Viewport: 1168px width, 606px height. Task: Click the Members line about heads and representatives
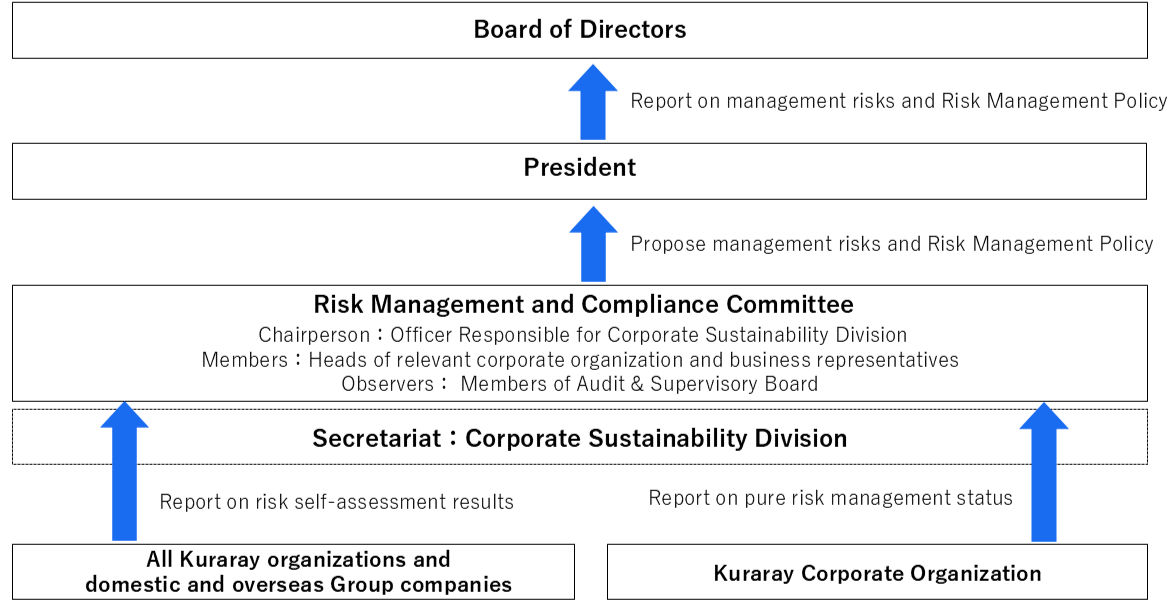click(x=580, y=359)
